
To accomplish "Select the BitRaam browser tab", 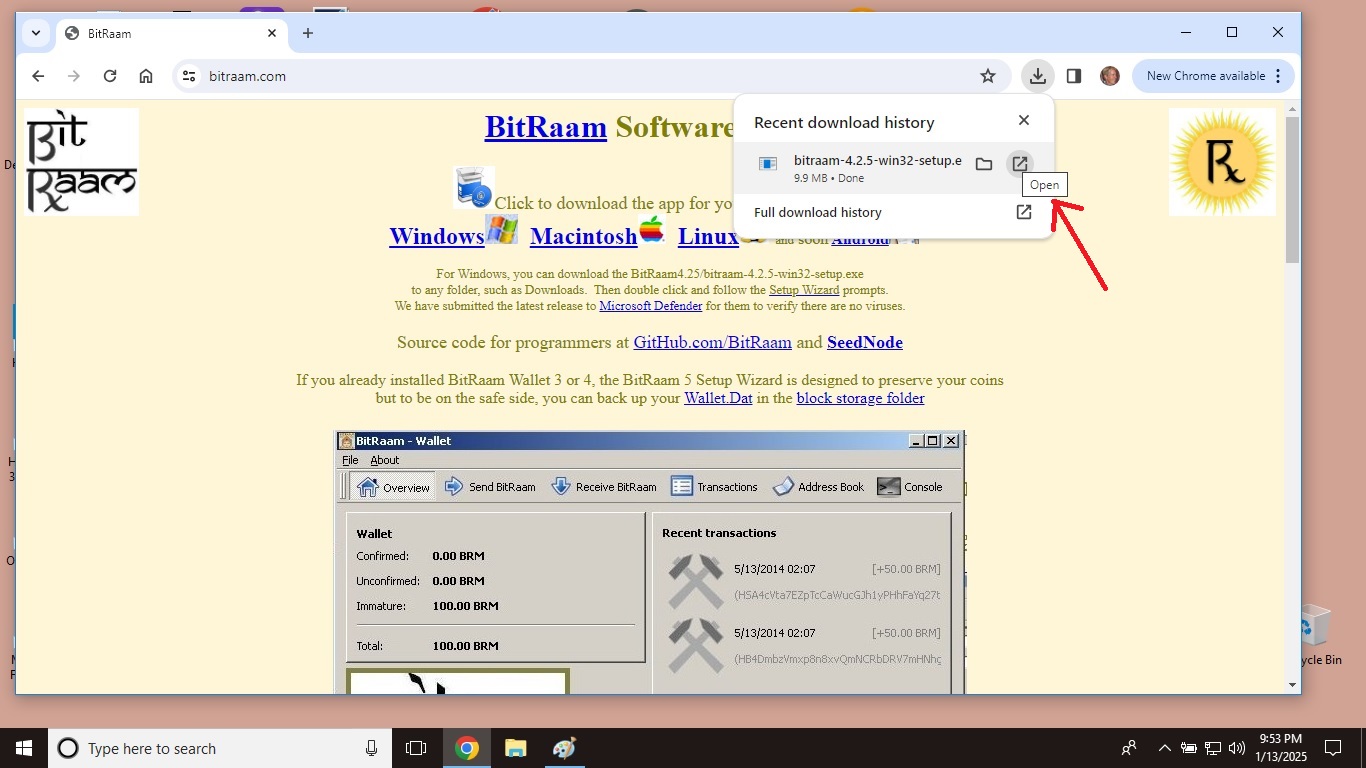I will tap(171, 33).
